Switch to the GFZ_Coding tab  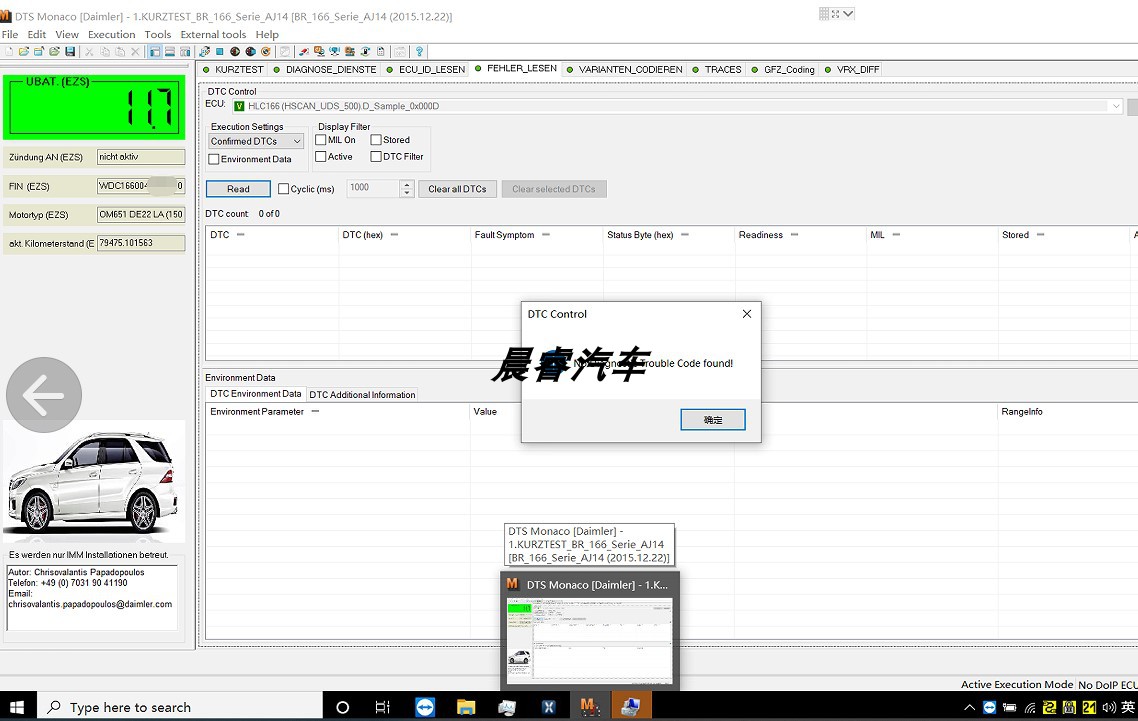coord(783,69)
